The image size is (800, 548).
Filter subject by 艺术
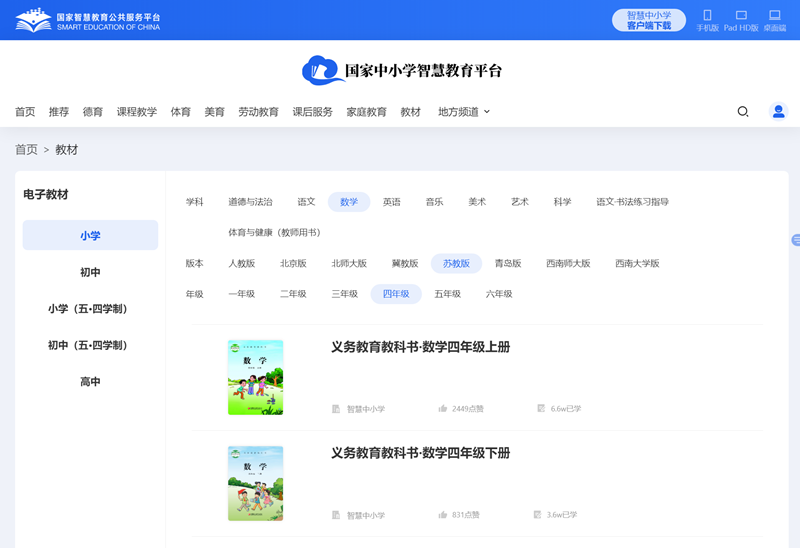520,202
